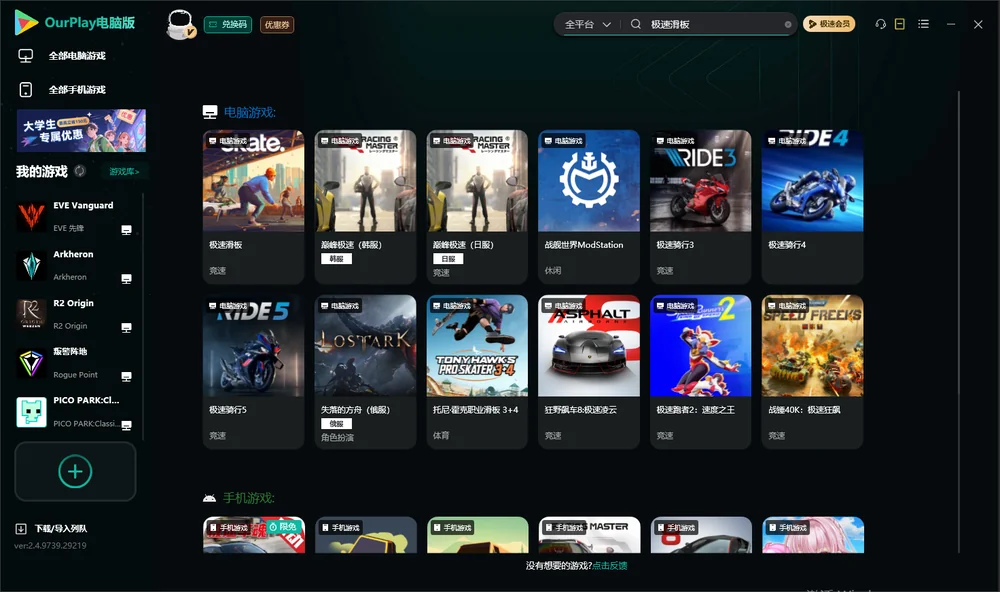Click the download queue icon
The width and height of the screenshot is (1000, 592).
coord(21,528)
